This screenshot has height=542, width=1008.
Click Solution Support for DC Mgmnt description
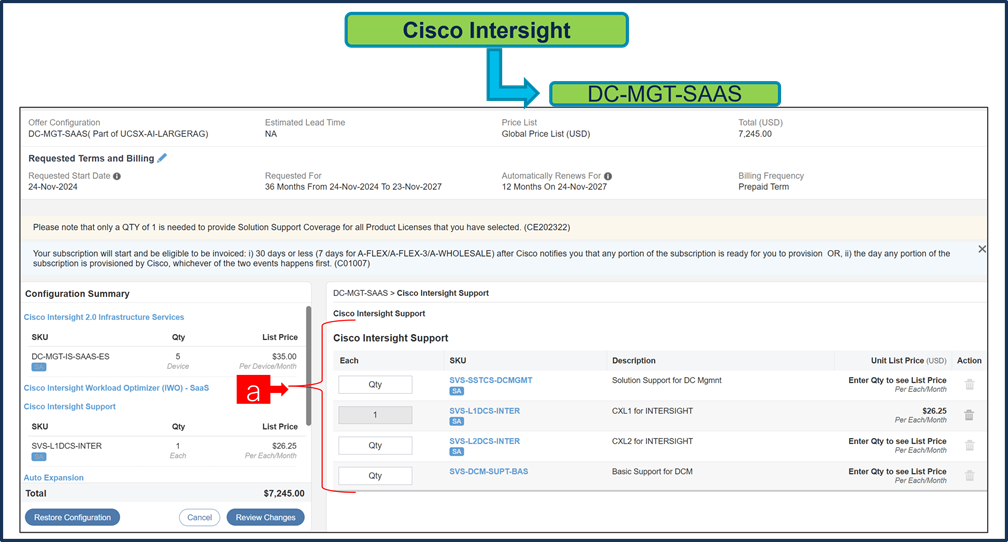click(667, 380)
